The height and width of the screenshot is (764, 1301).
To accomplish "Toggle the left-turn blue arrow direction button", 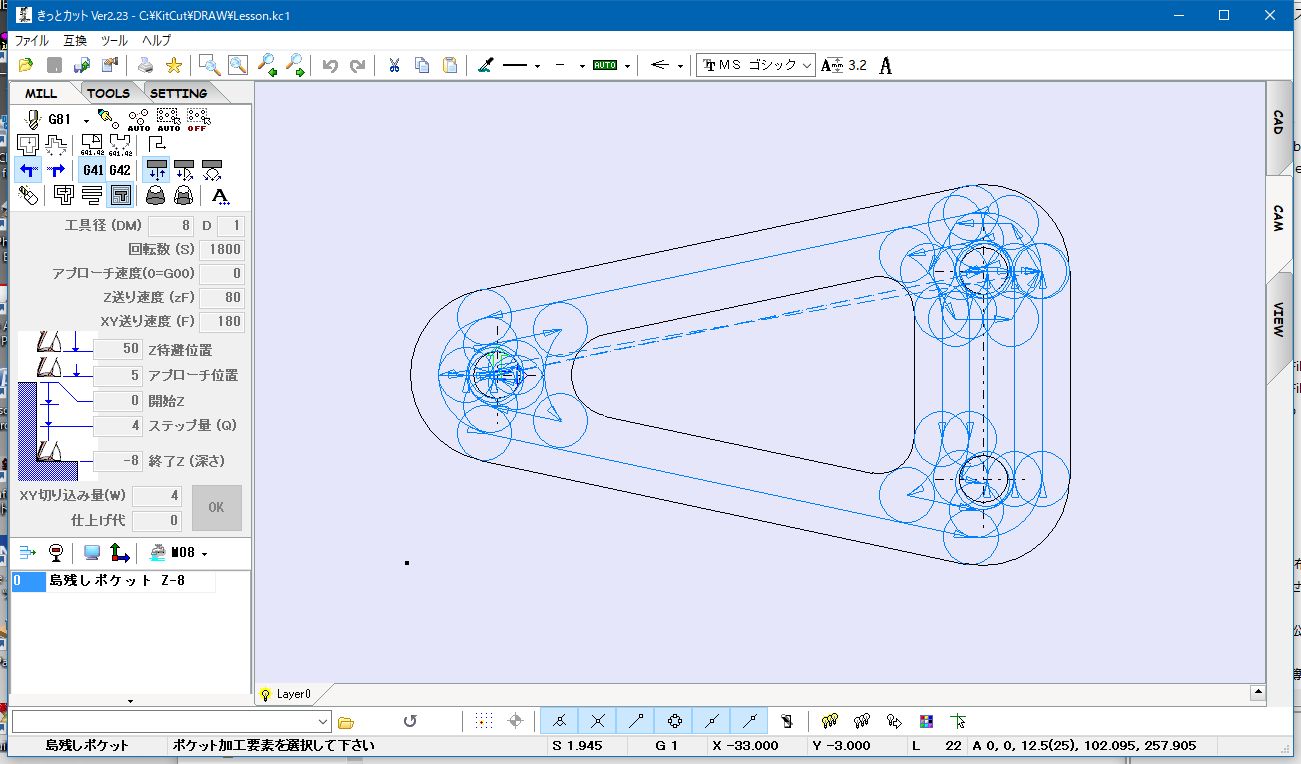I will [x=28, y=170].
